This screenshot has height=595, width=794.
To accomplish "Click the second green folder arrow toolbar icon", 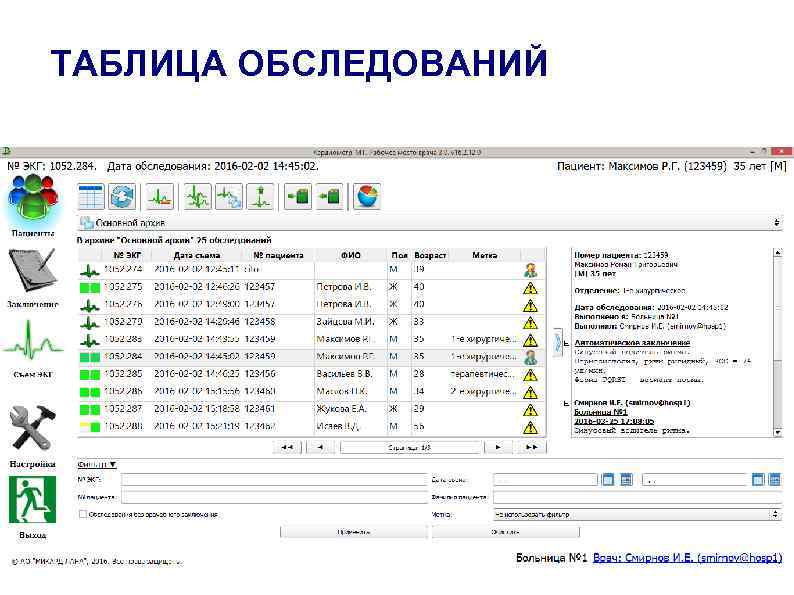I will [x=329, y=196].
